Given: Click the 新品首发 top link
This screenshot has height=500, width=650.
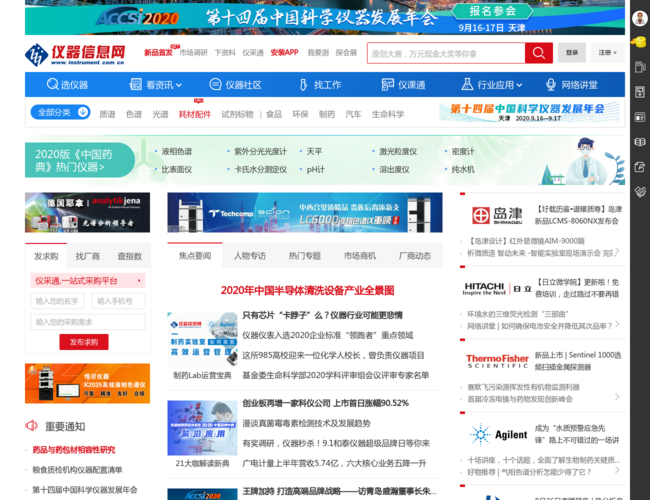Looking at the screenshot, I should (x=158, y=52).
